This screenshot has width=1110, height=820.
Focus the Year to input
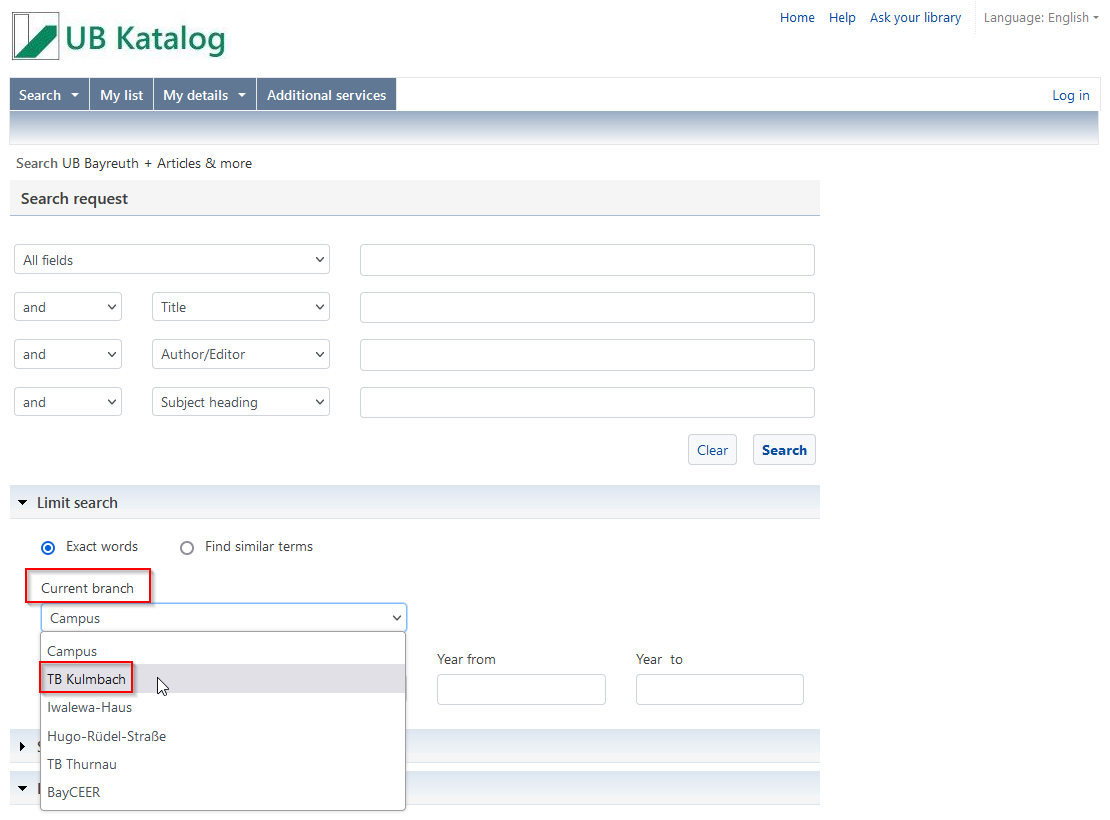[x=720, y=690]
